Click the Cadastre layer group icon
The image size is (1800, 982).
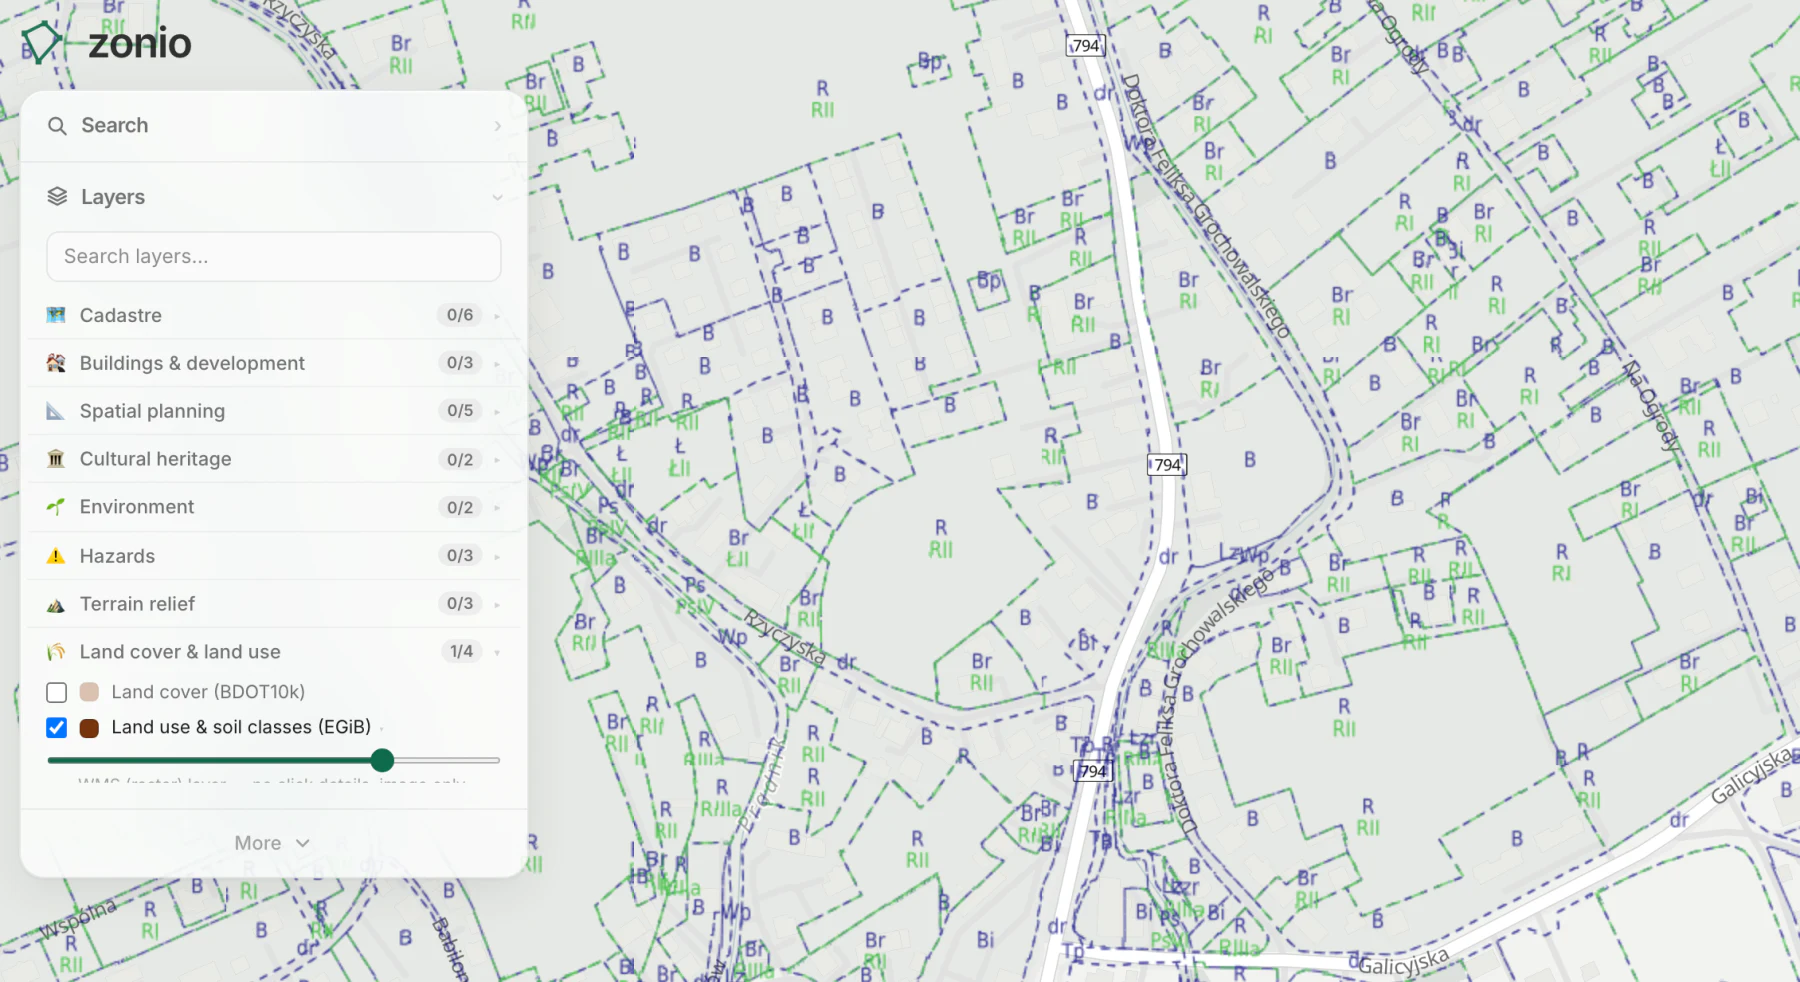(56, 315)
